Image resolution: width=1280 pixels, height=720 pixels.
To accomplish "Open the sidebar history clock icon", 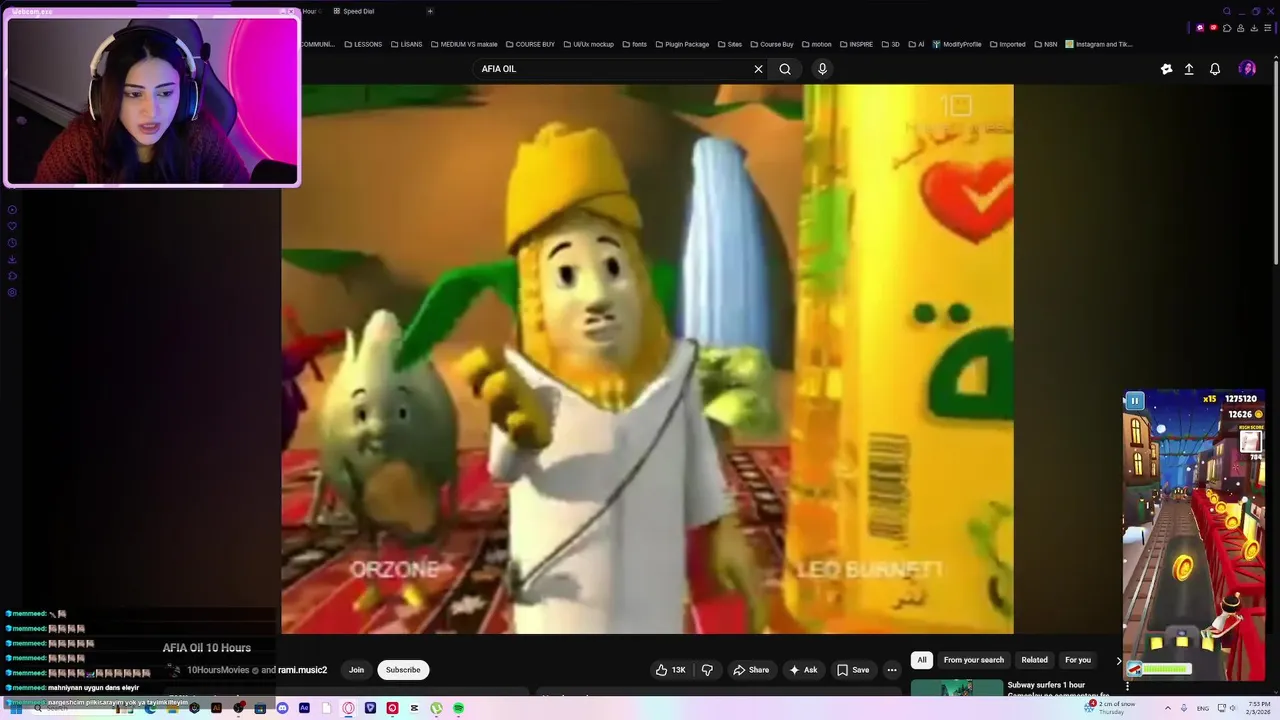I will click(x=12, y=242).
